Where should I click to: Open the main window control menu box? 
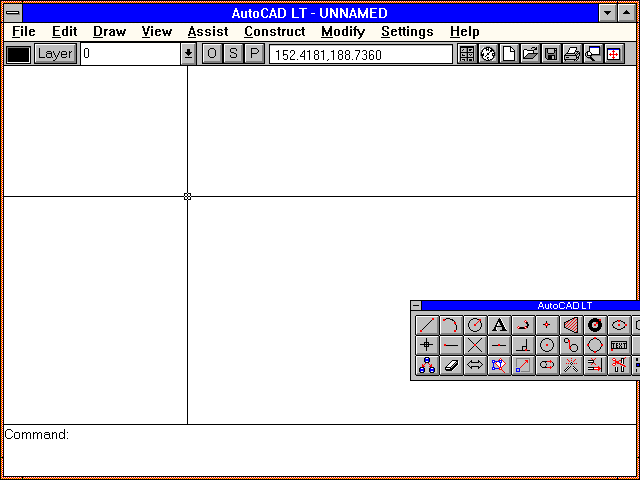13,13
